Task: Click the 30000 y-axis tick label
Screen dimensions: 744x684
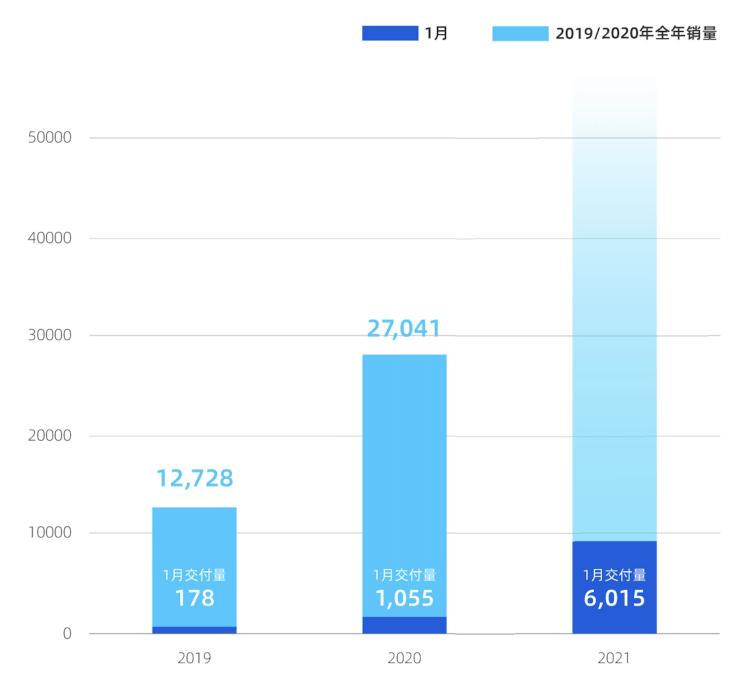Action: click(x=50, y=336)
